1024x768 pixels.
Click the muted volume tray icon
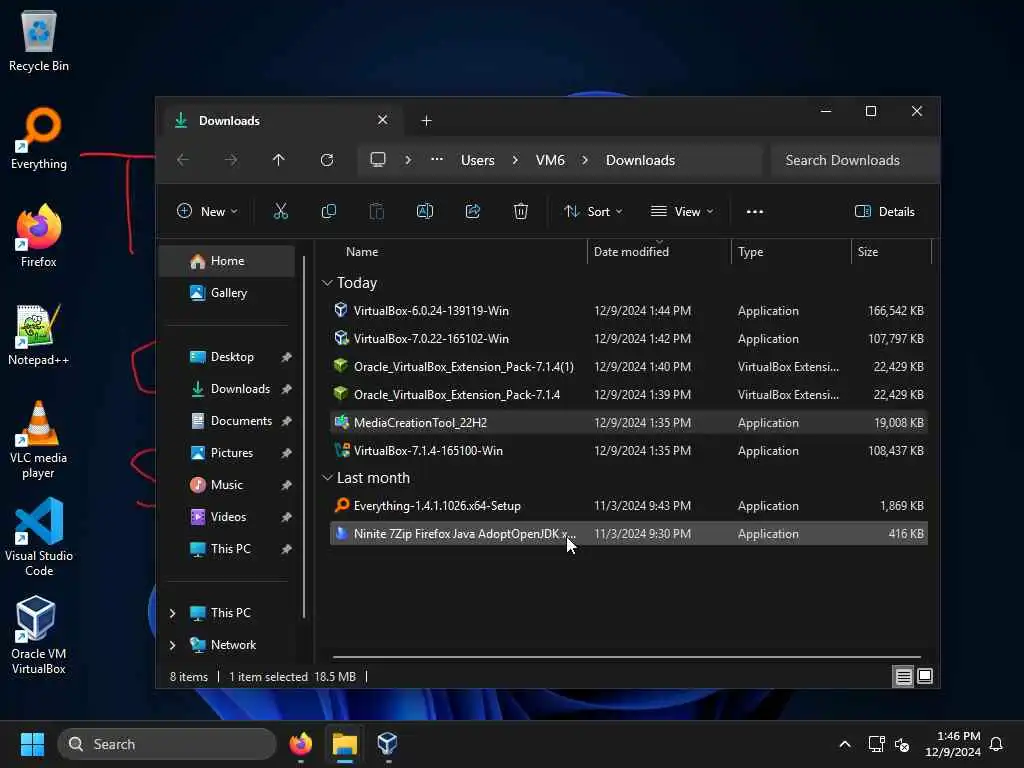point(902,744)
